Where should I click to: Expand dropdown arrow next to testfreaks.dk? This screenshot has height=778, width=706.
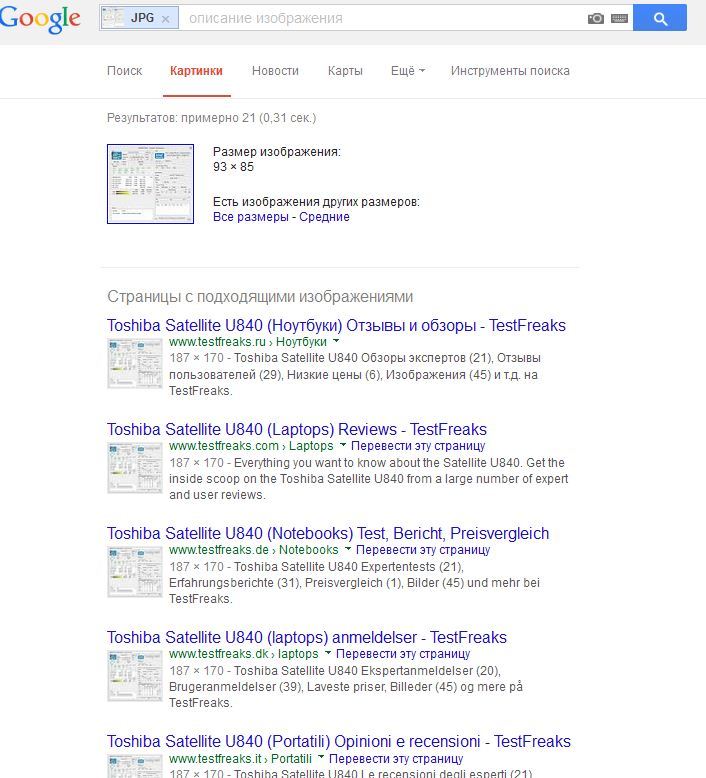(327, 653)
